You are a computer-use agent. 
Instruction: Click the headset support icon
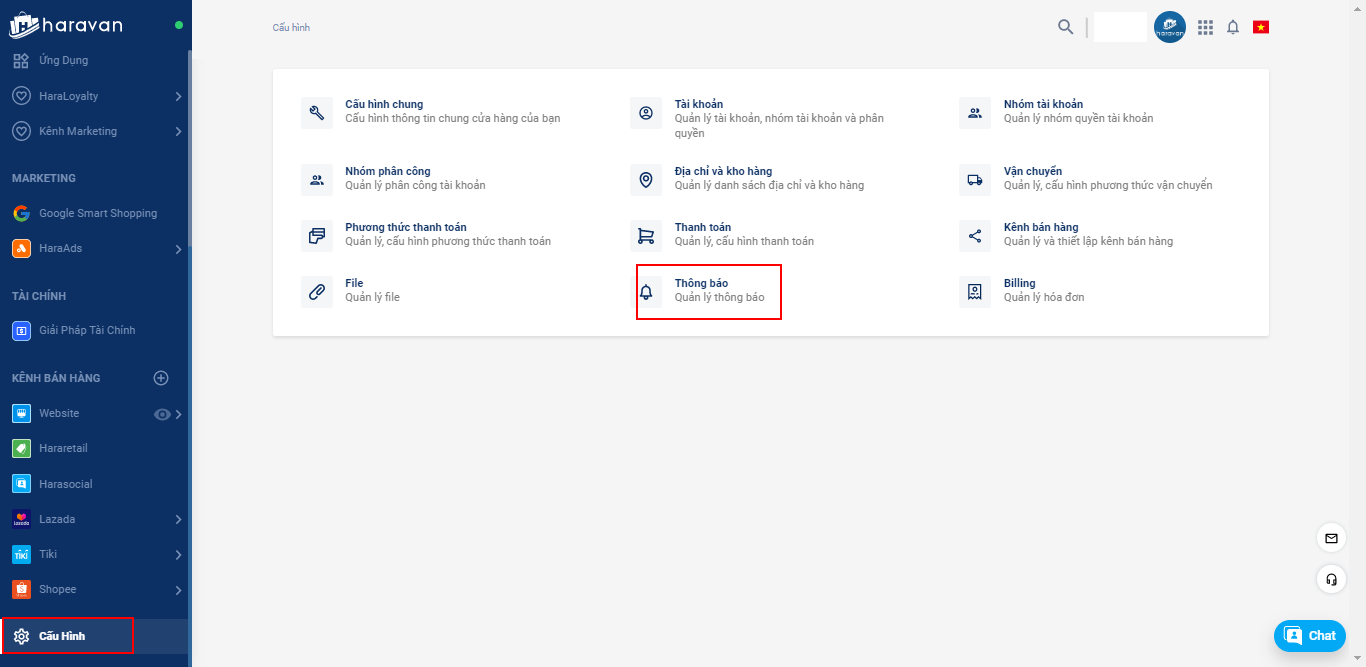1331,579
